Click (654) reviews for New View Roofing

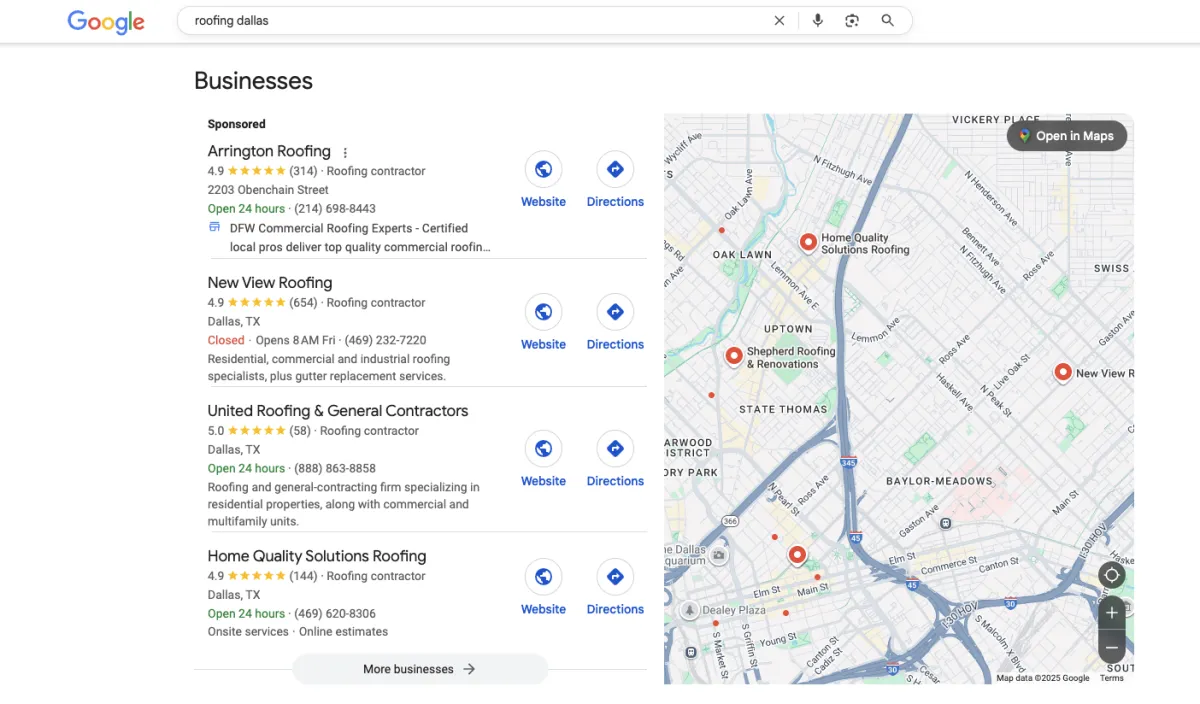tap(303, 303)
